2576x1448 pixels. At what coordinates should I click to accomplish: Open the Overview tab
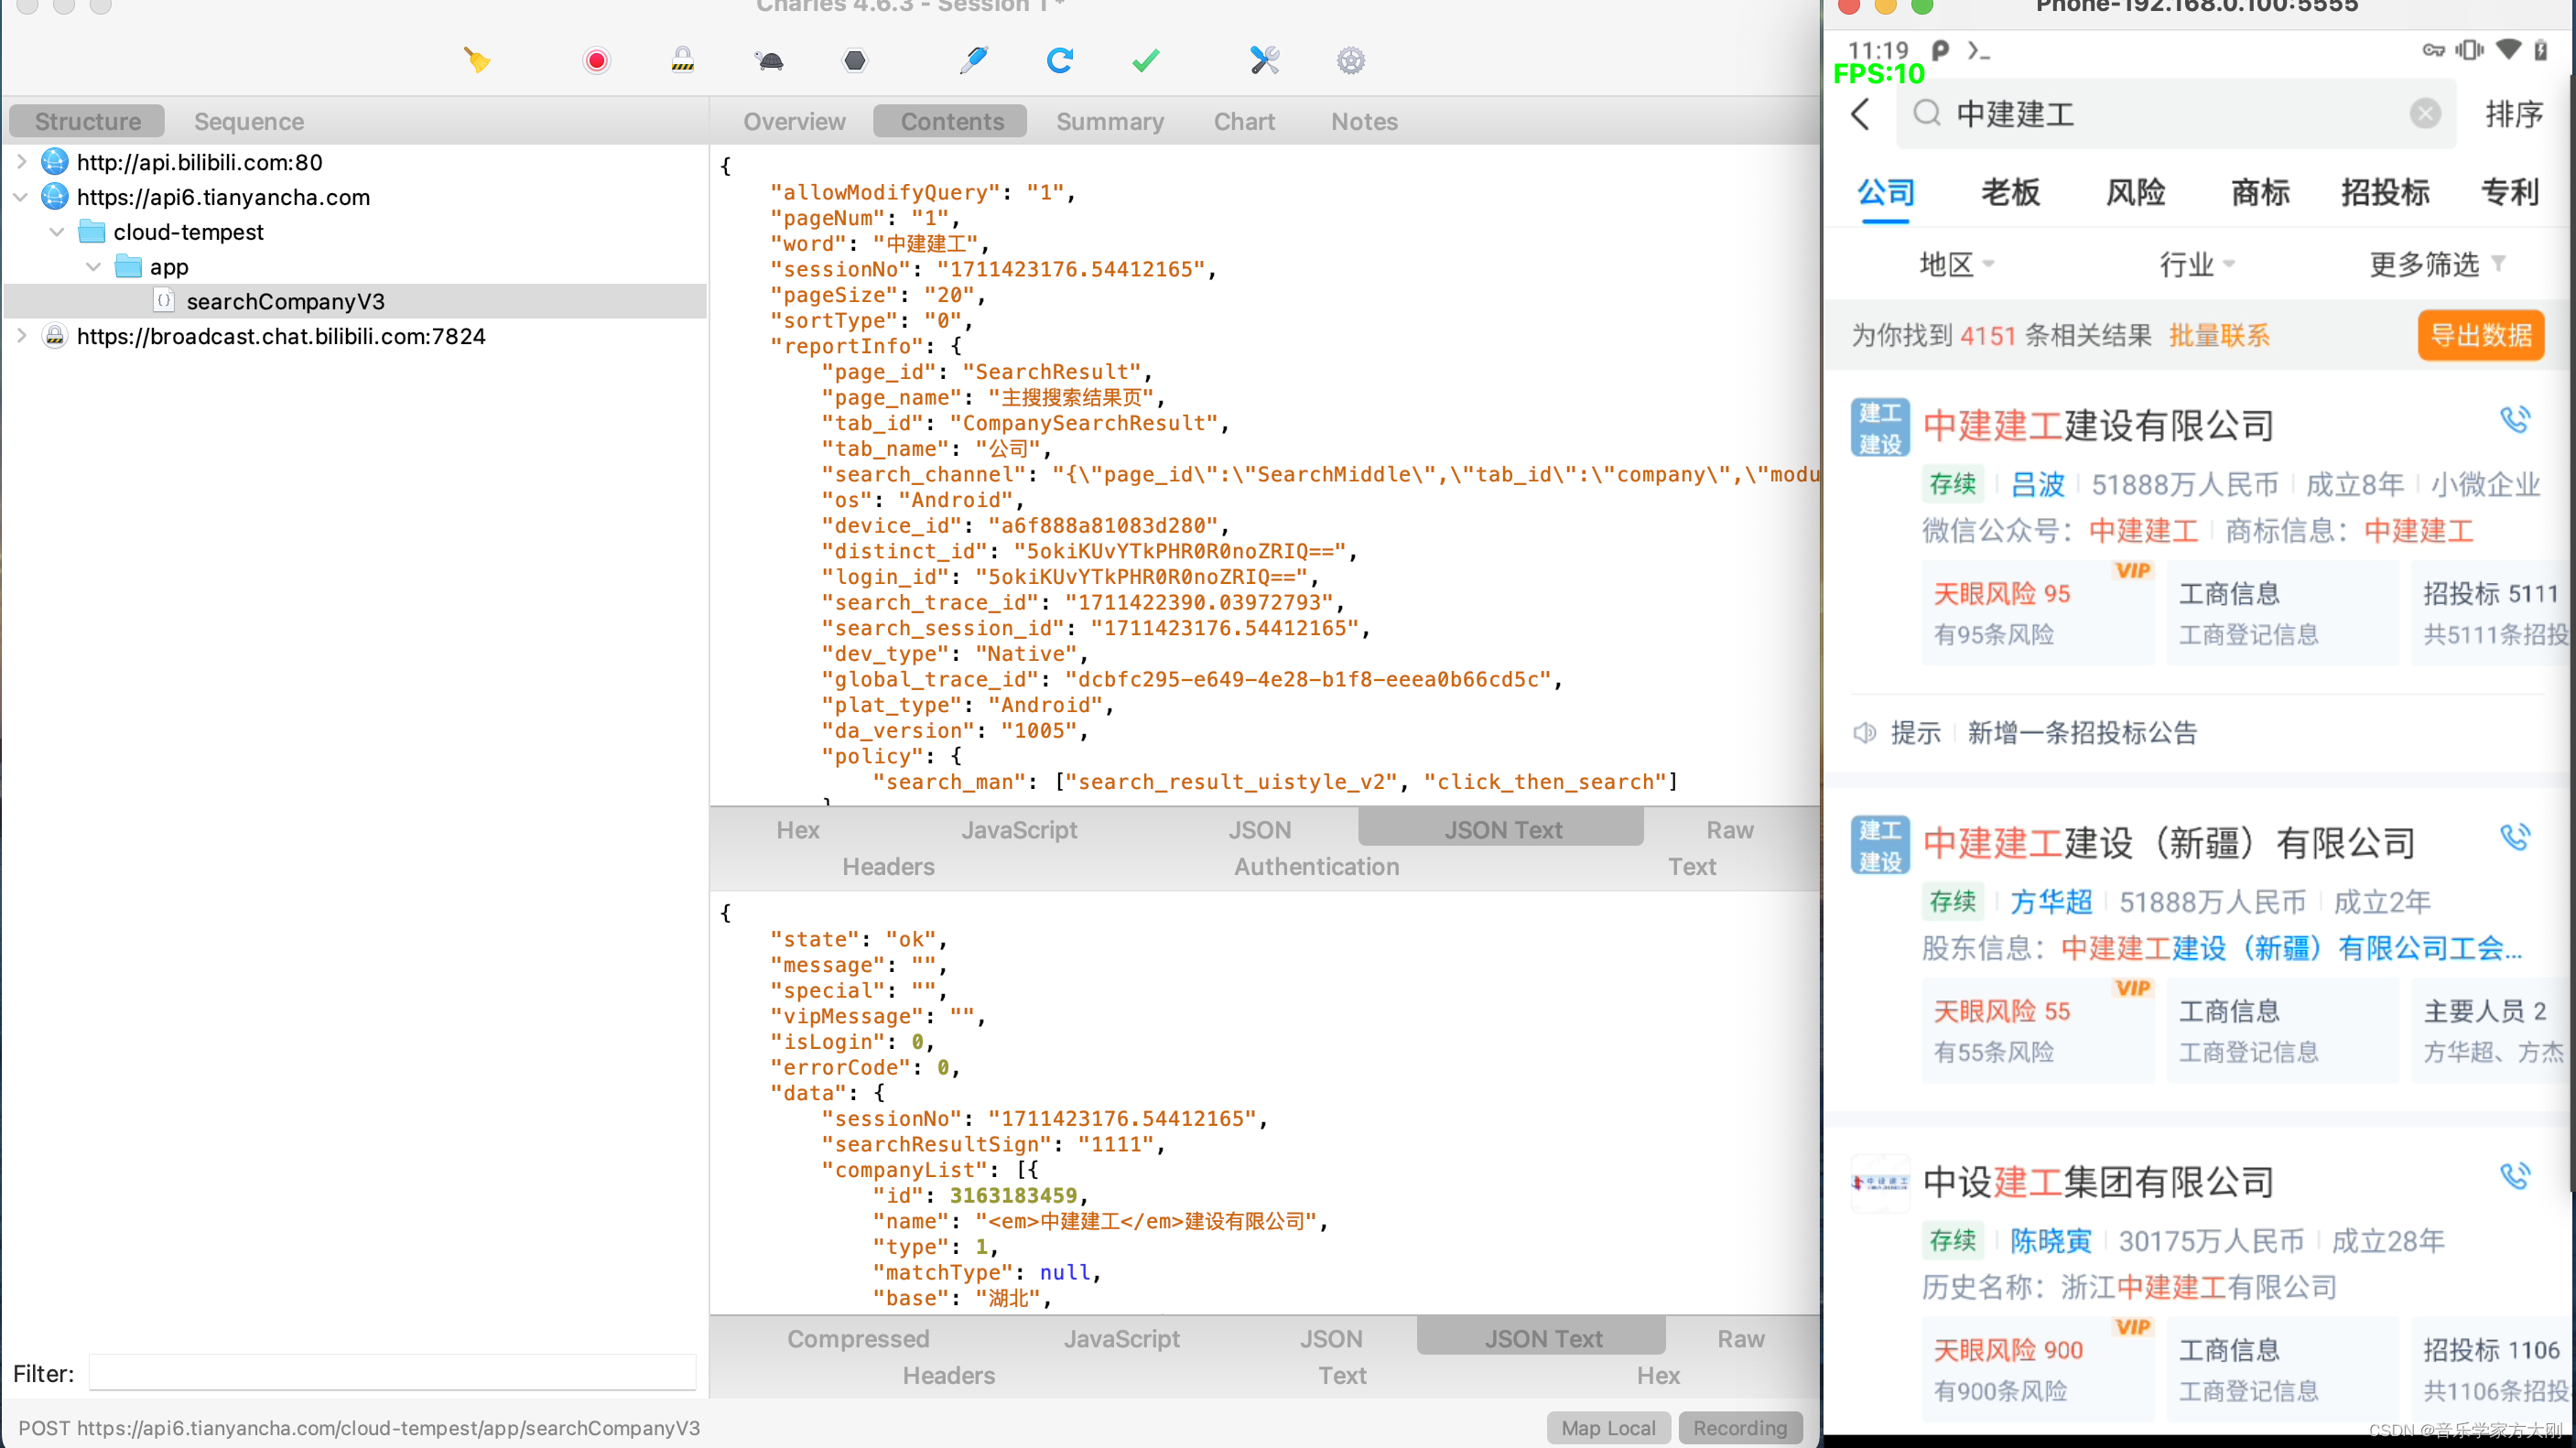point(794,121)
